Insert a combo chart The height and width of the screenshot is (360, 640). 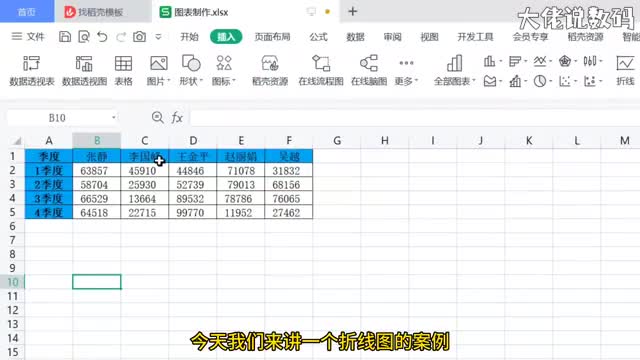click(x=515, y=81)
